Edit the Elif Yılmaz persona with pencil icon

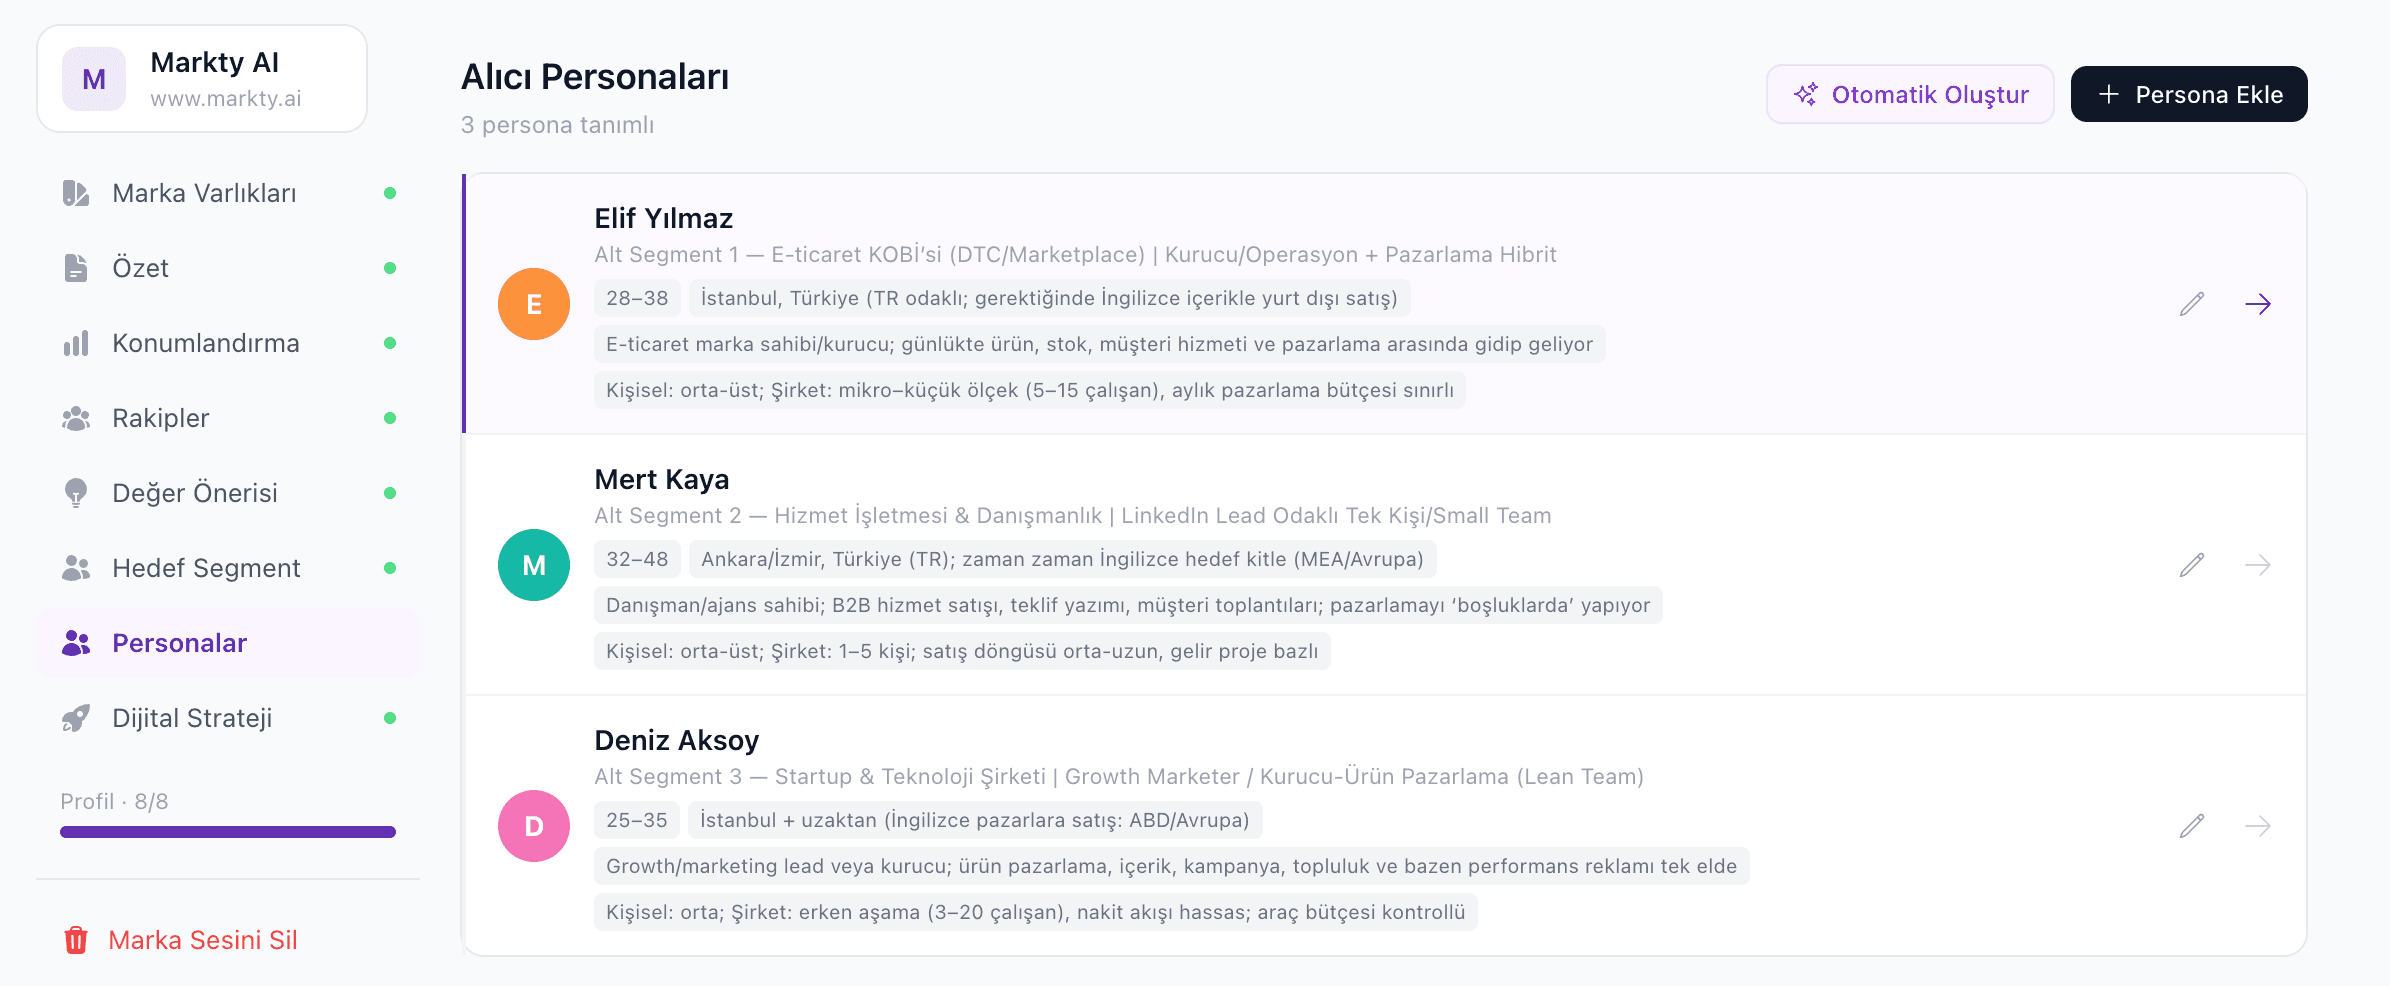click(x=2191, y=304)
